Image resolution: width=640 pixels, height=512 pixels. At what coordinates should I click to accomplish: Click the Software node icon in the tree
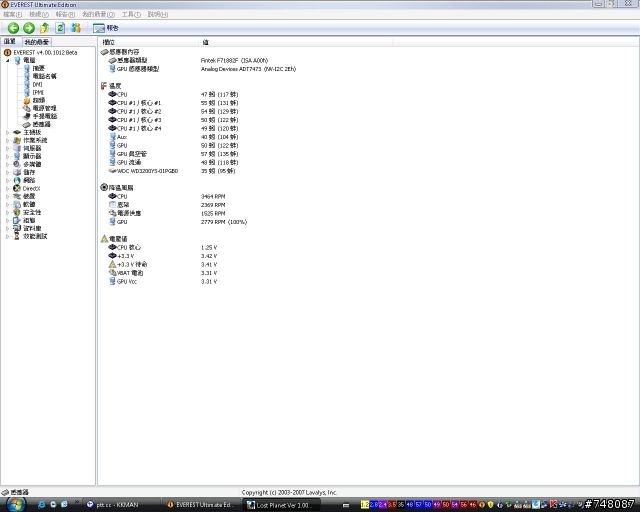pyautogui.click(x=17, y=204)
